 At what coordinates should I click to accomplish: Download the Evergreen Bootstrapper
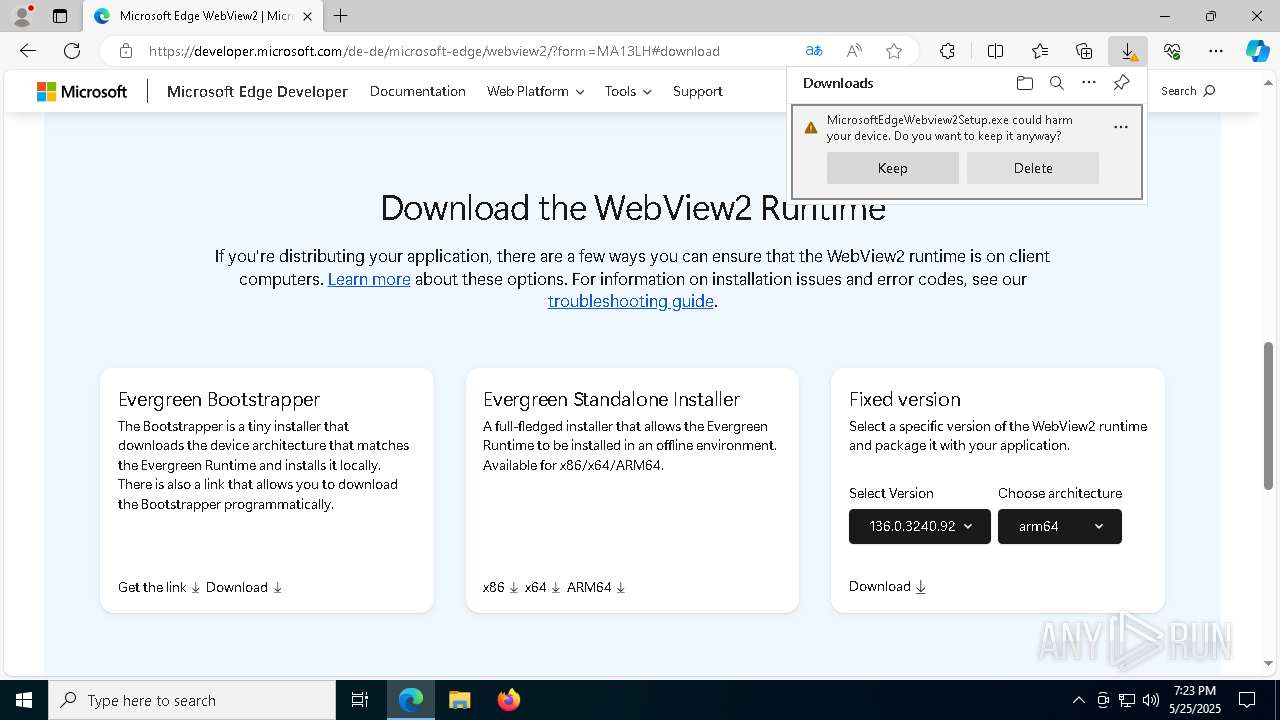pos(244,587)
